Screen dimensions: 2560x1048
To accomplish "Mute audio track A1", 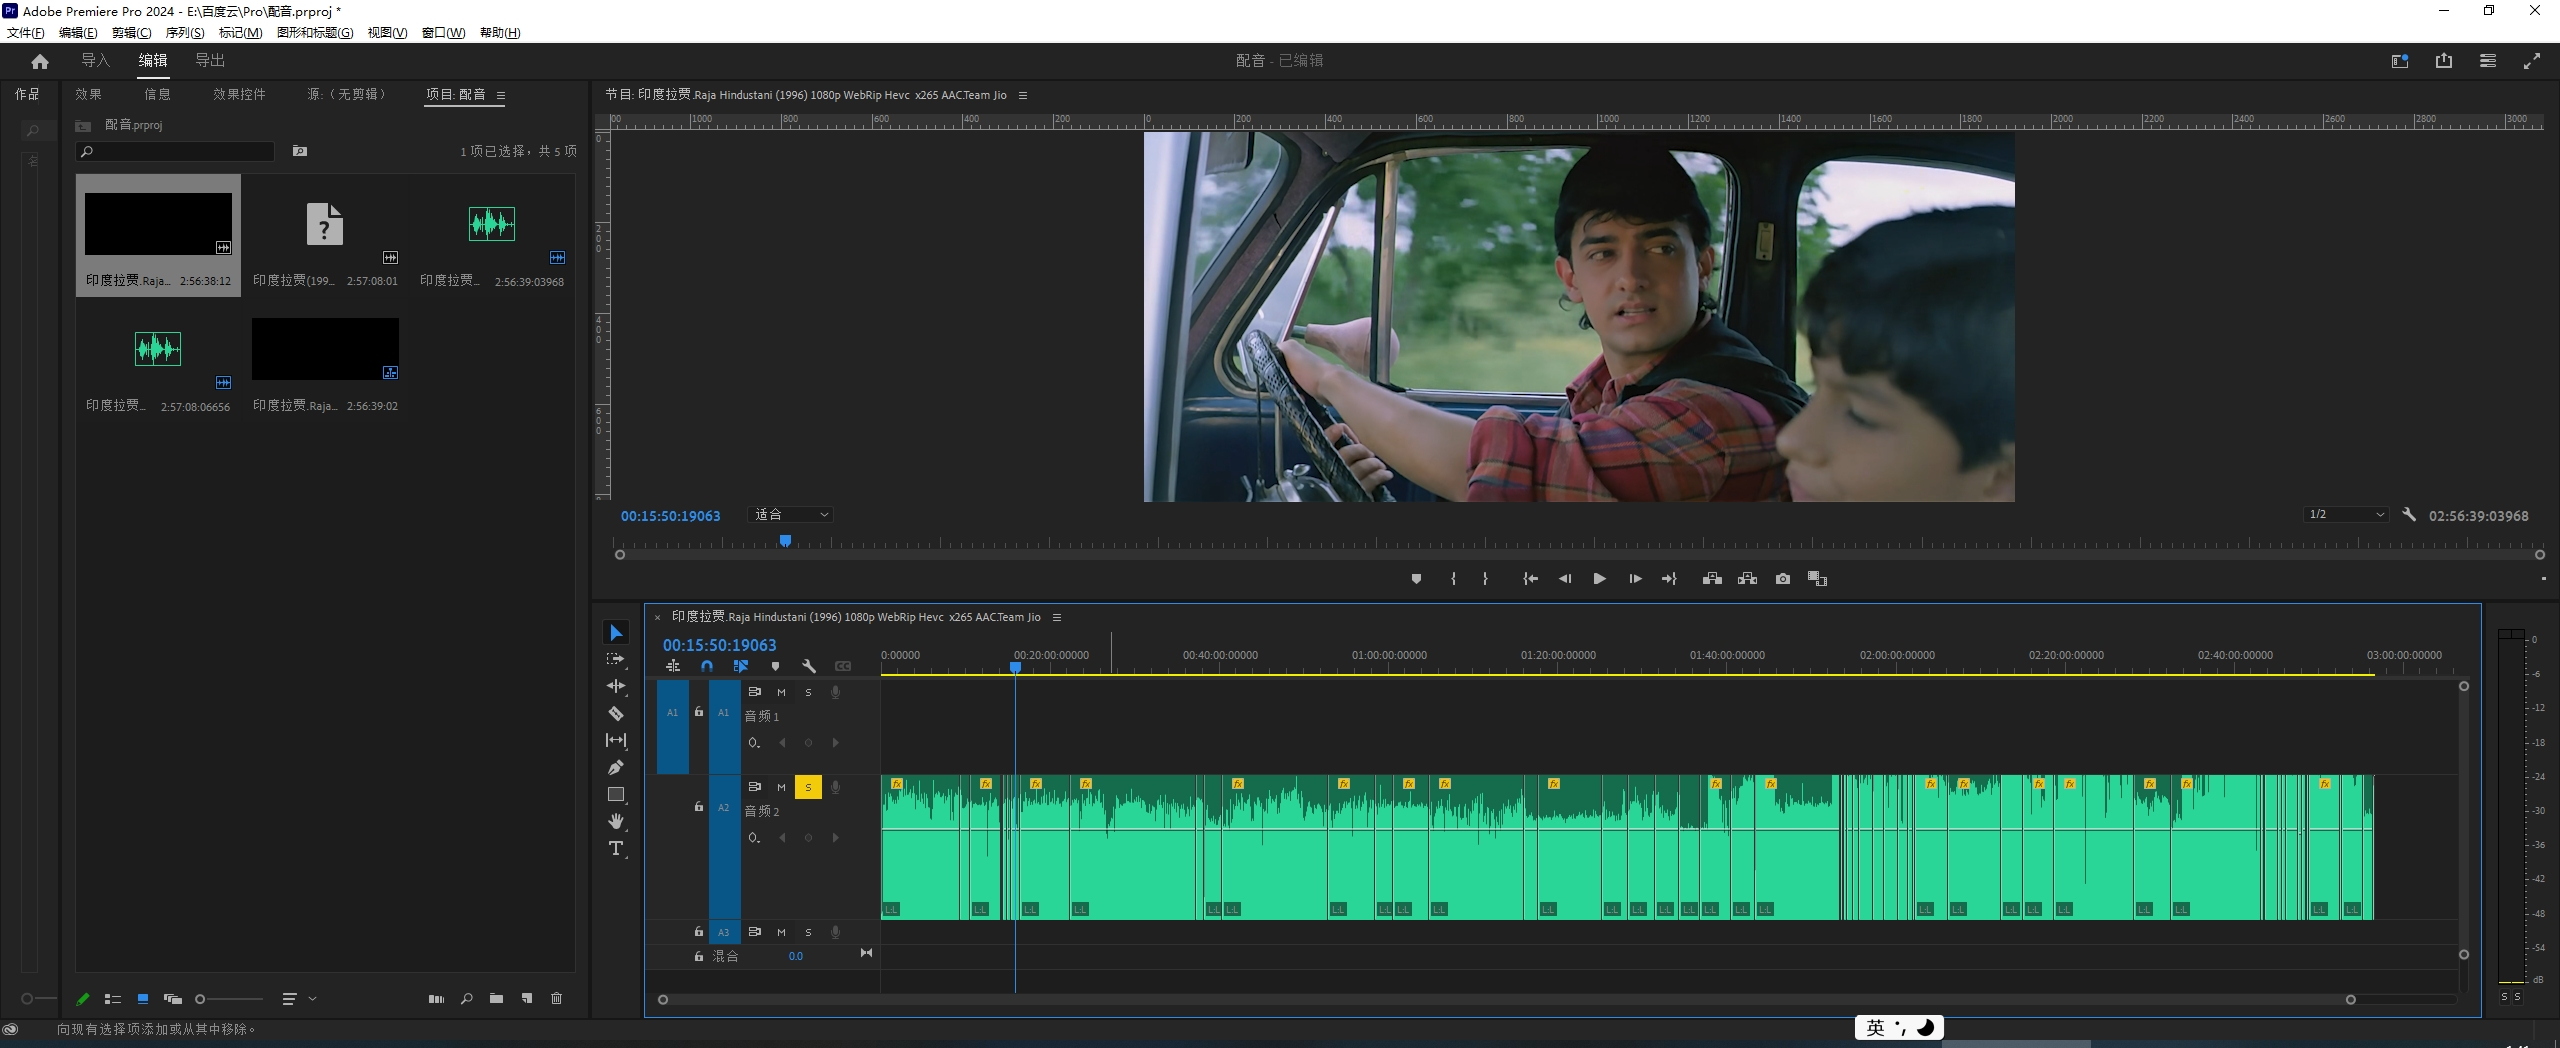I will coord(781,692).
